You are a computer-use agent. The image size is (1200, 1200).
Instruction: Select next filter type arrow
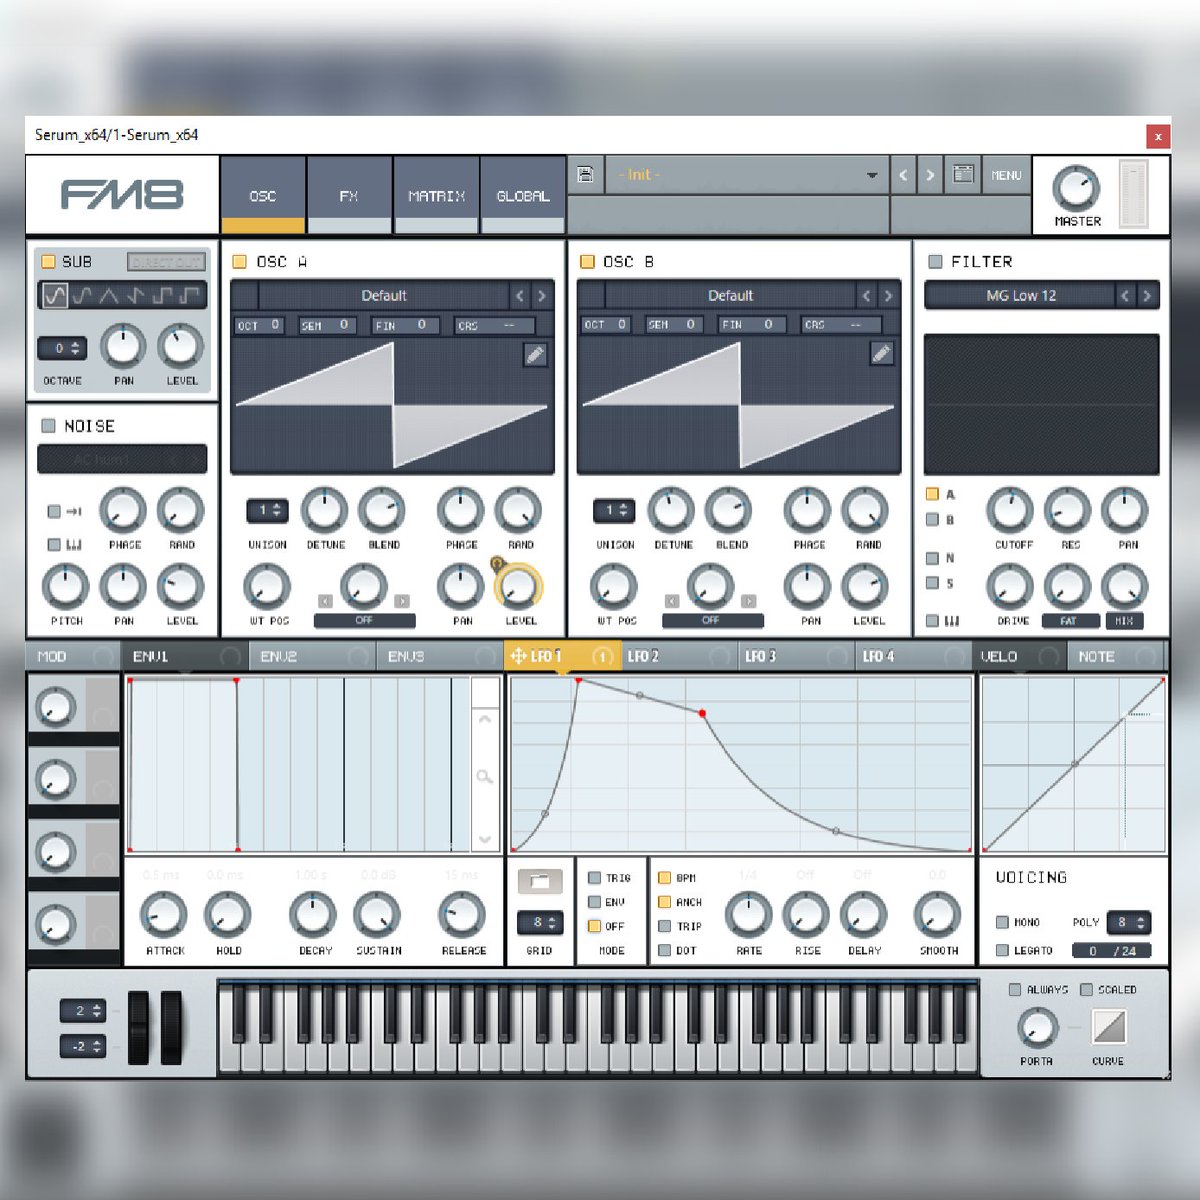(x=1147, y=296)
